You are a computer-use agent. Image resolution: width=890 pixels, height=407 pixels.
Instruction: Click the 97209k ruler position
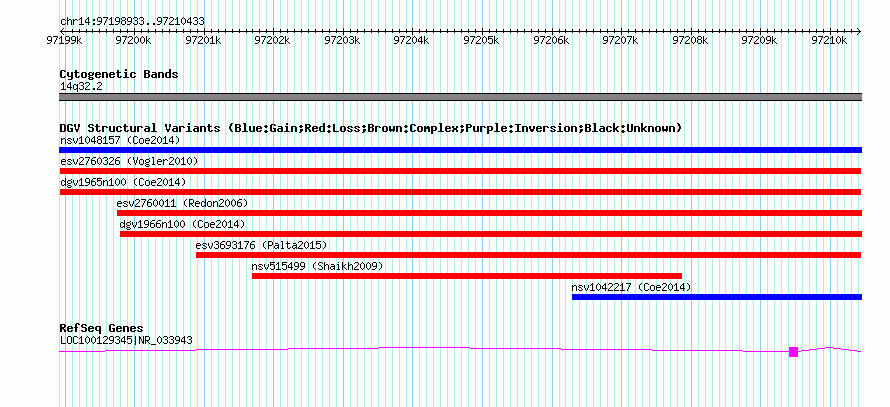click(761, 41)
